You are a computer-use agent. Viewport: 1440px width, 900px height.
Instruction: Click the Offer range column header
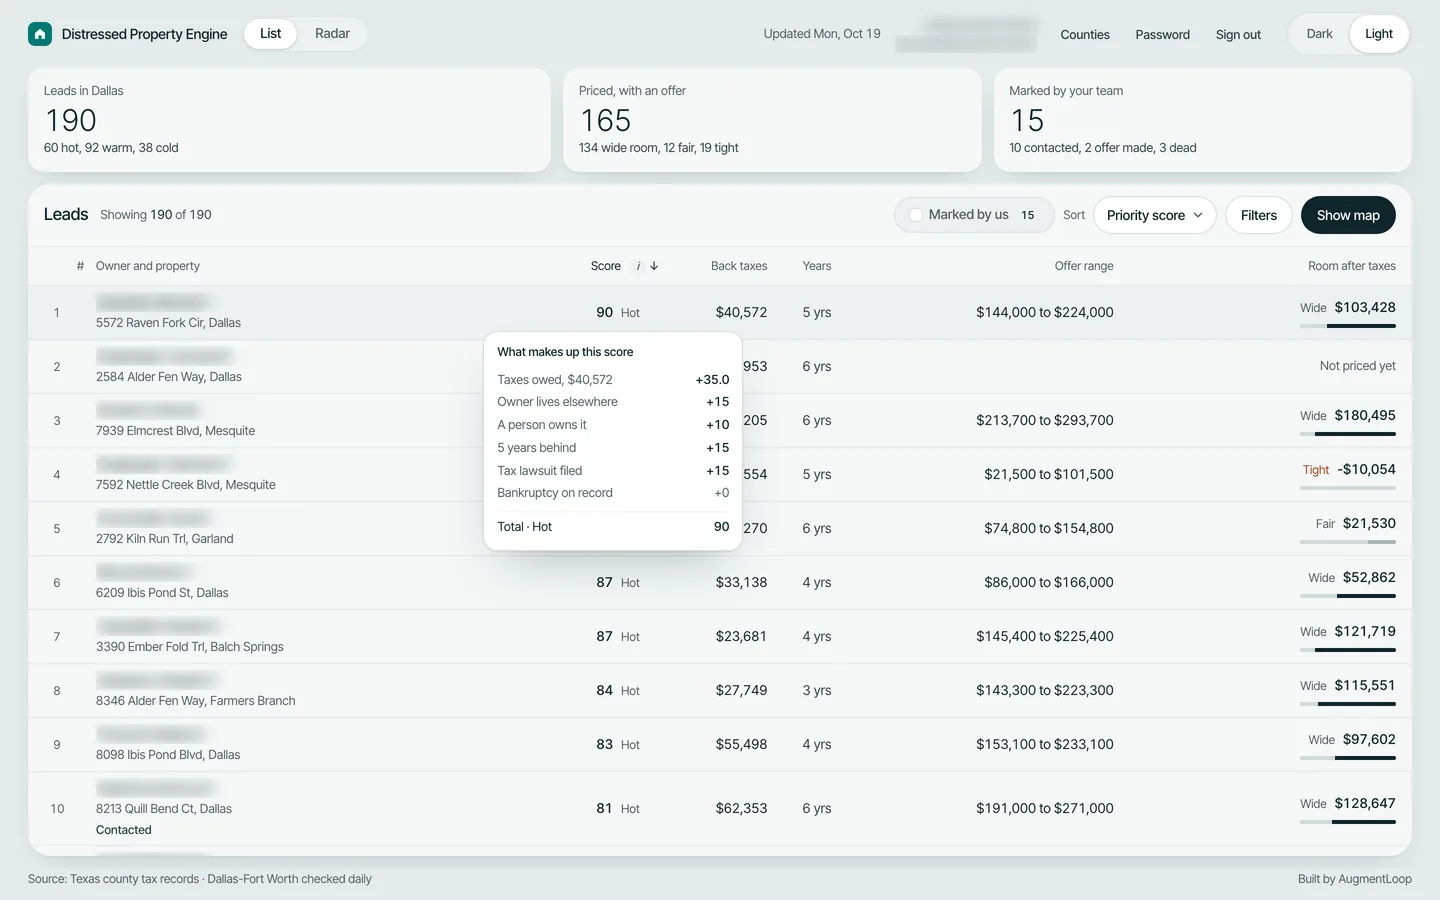point(1084,266)
